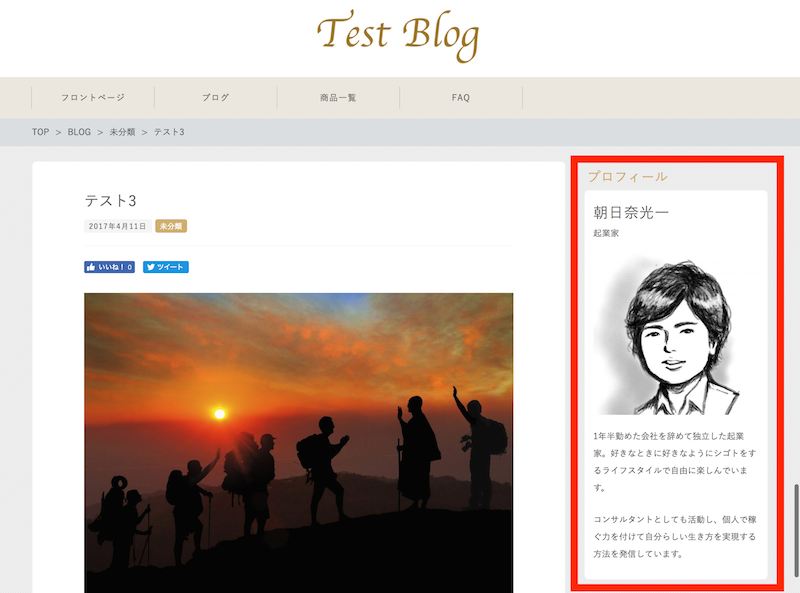Viewport: 800px width, 593px height.
Task: Click the BLOG breadcrumb link
Action: tap(79, 132)
